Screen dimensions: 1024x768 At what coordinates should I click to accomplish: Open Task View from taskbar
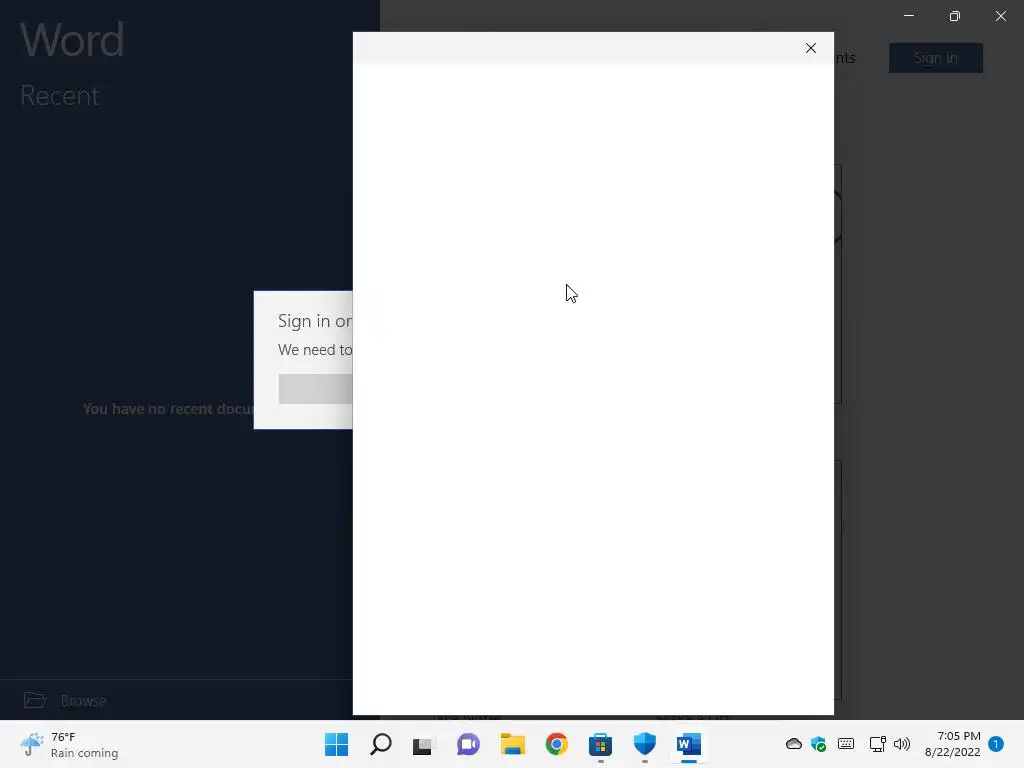[x=424, y=744]
